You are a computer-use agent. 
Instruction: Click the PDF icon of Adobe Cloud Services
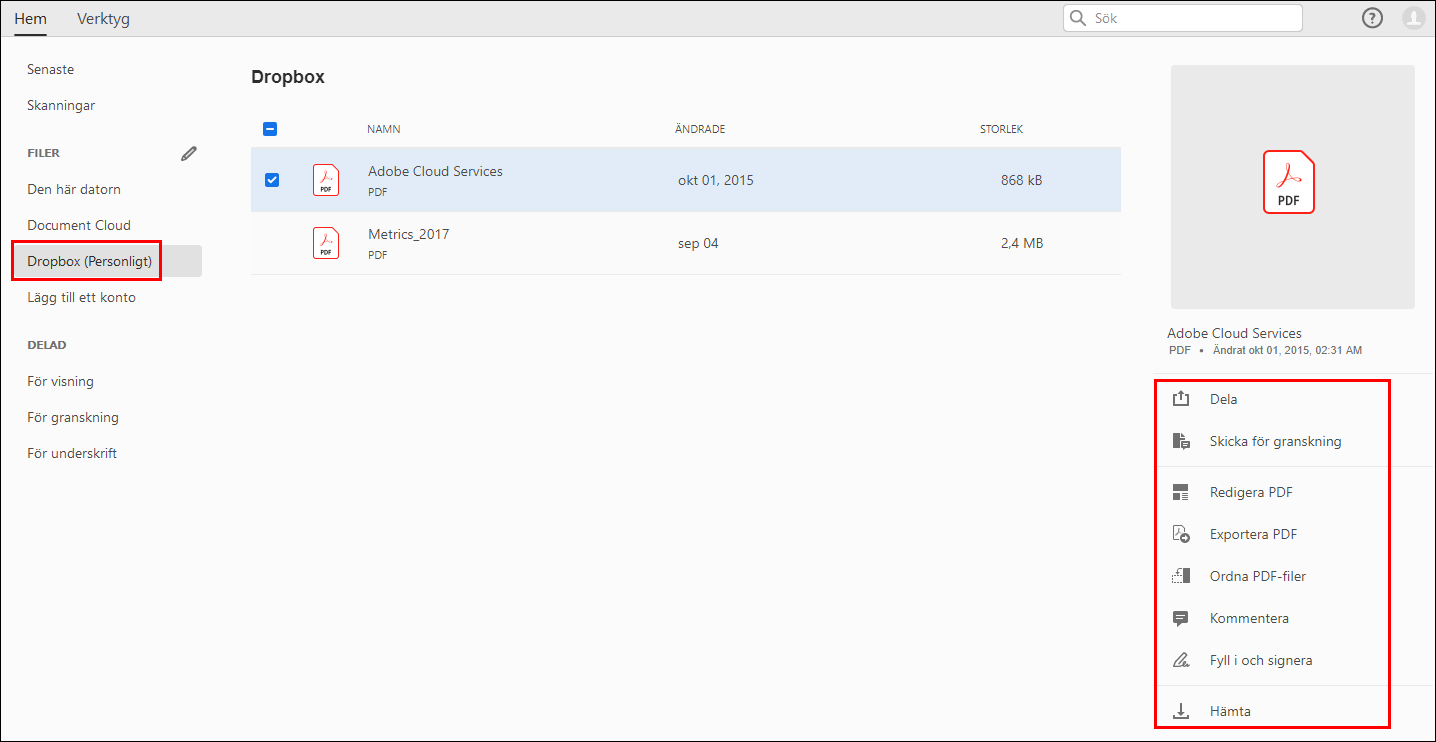[x=326, y=180]
